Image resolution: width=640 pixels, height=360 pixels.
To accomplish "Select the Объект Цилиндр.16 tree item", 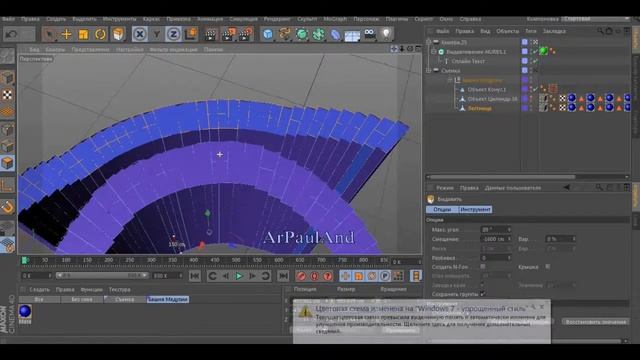I will (492, 99).
